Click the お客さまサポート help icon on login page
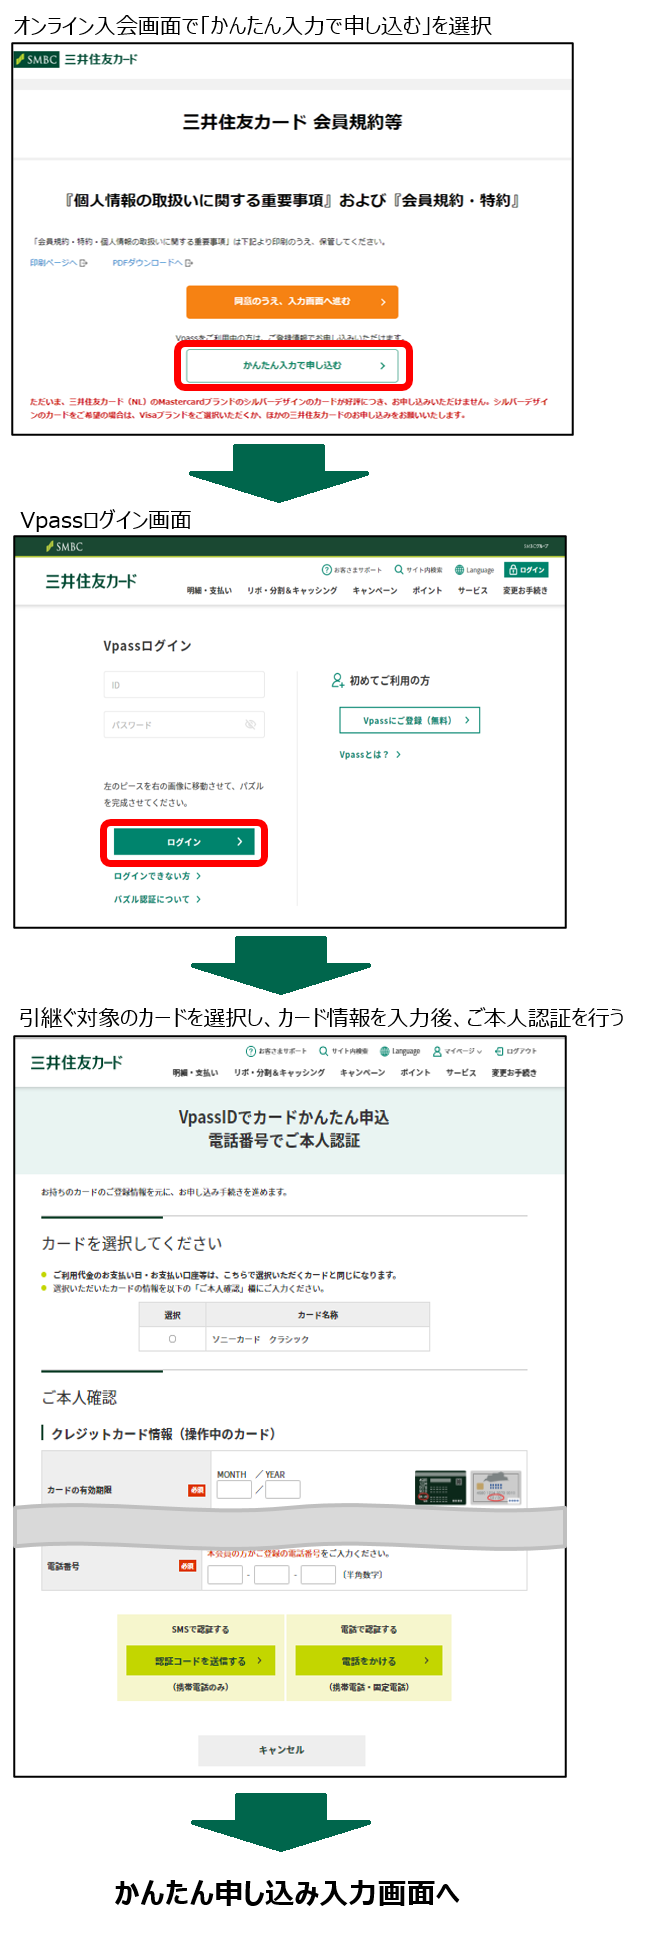Screen dimensions: 652x1938 click(326, 570)
